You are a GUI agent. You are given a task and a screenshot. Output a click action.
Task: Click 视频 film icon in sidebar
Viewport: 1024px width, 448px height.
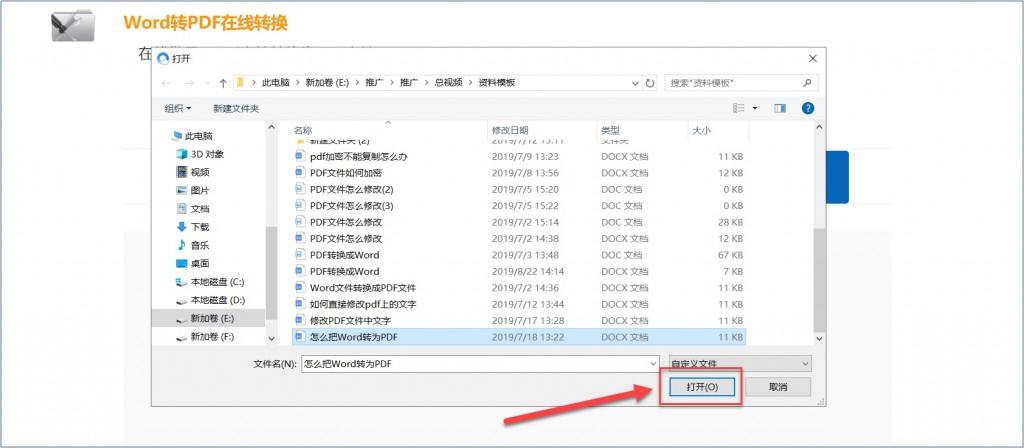182,172
